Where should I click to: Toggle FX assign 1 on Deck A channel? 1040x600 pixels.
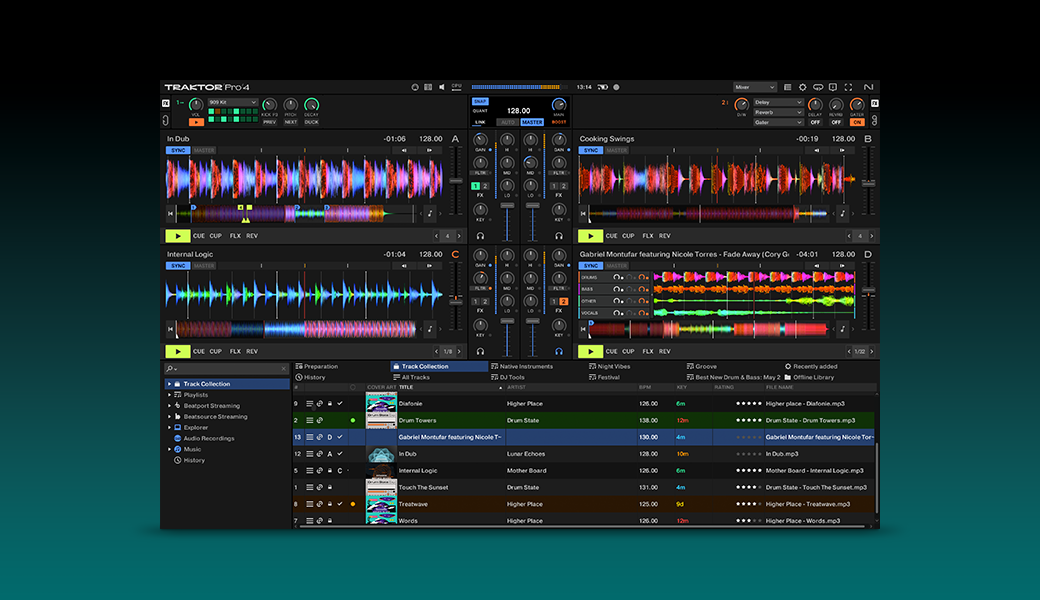(x=476, y=186)
